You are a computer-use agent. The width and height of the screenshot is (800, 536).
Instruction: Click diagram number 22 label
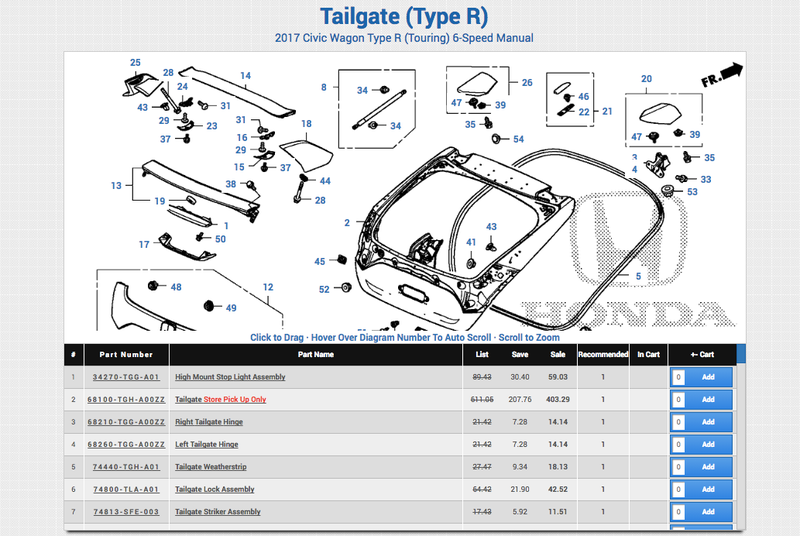pos(584,112)
